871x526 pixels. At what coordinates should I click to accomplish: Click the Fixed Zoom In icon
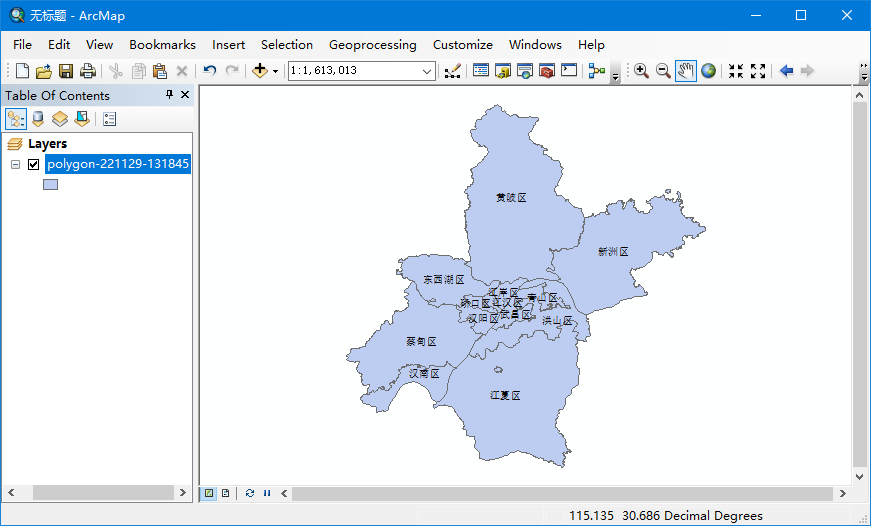point(736,71)
